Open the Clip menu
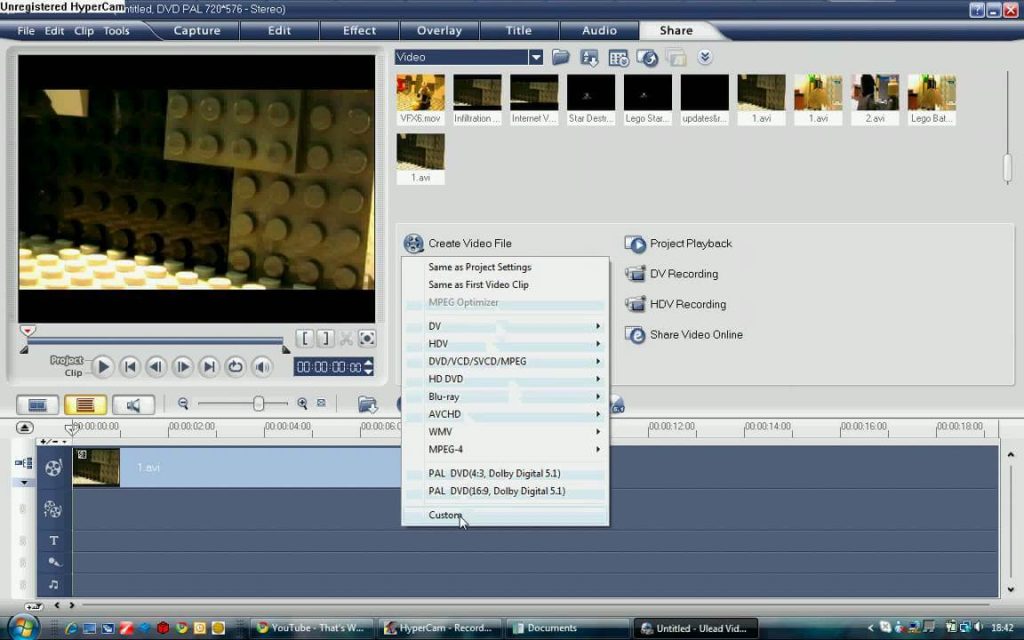1024x640 pixels. 84,30
